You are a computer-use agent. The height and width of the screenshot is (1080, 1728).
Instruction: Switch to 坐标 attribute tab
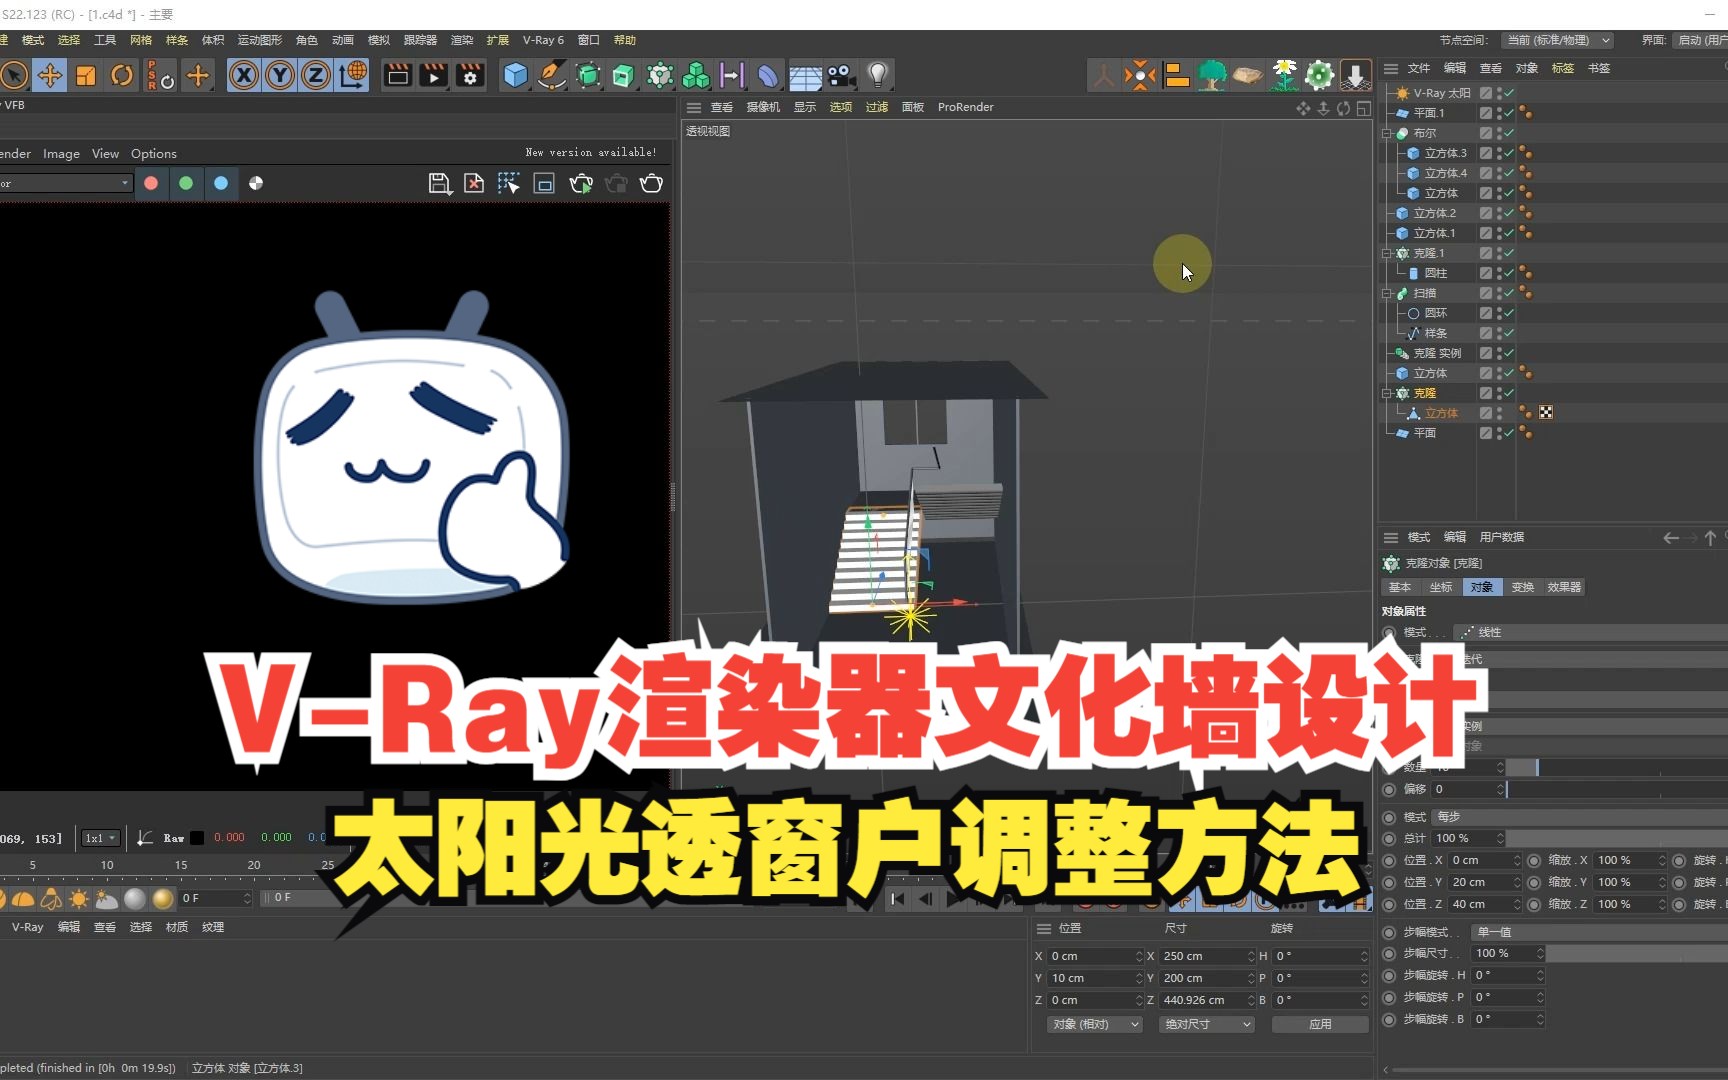(x=1441, y=587)
